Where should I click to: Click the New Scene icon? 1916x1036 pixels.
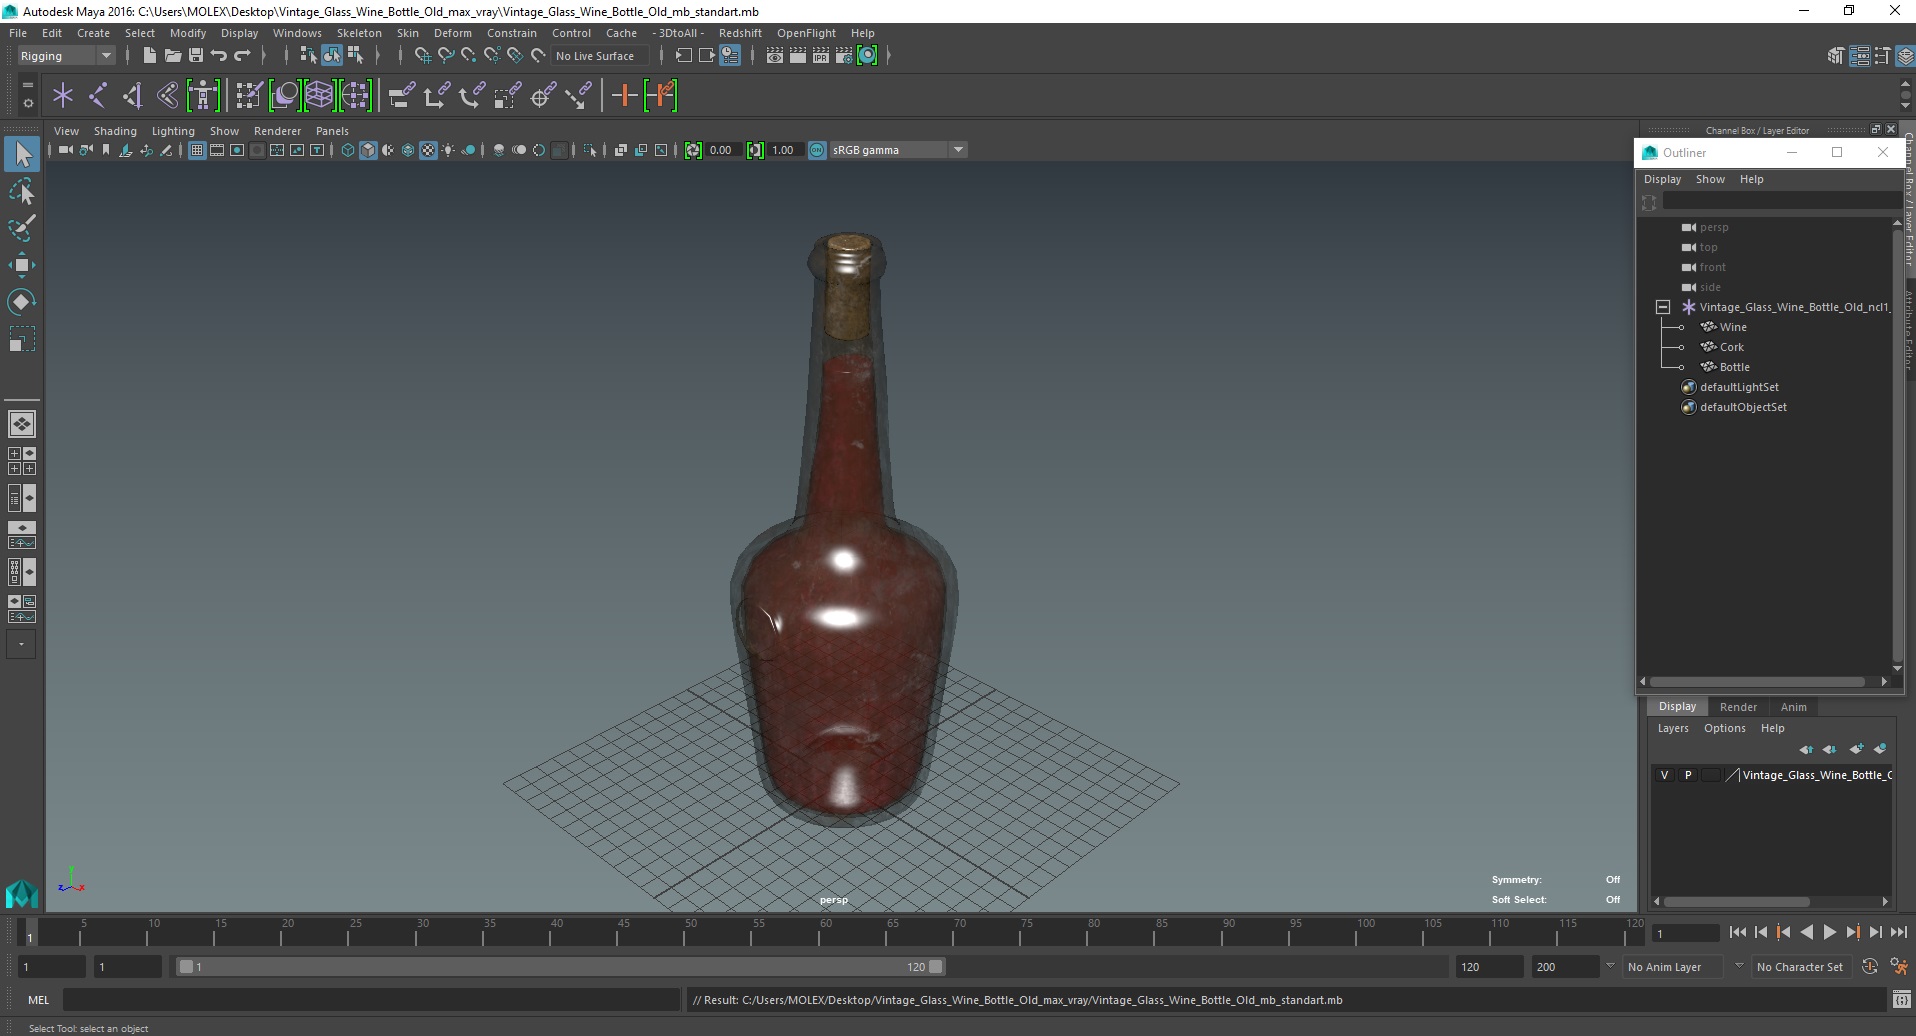coord(149,56)
